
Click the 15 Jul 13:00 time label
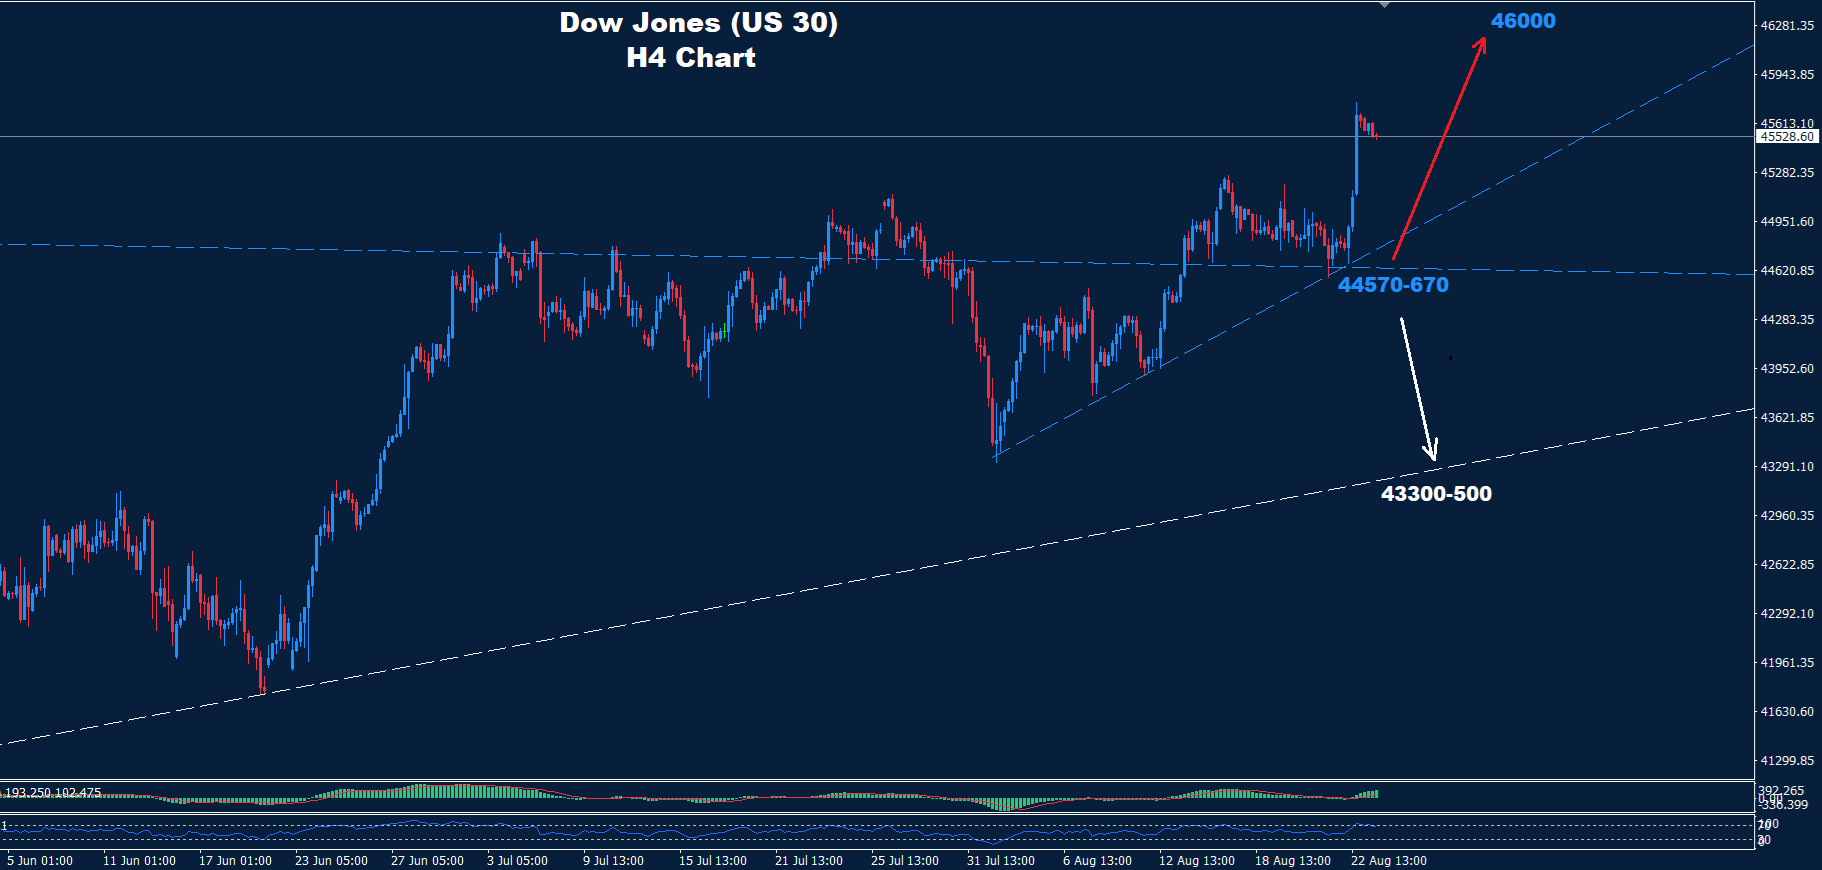712,861
